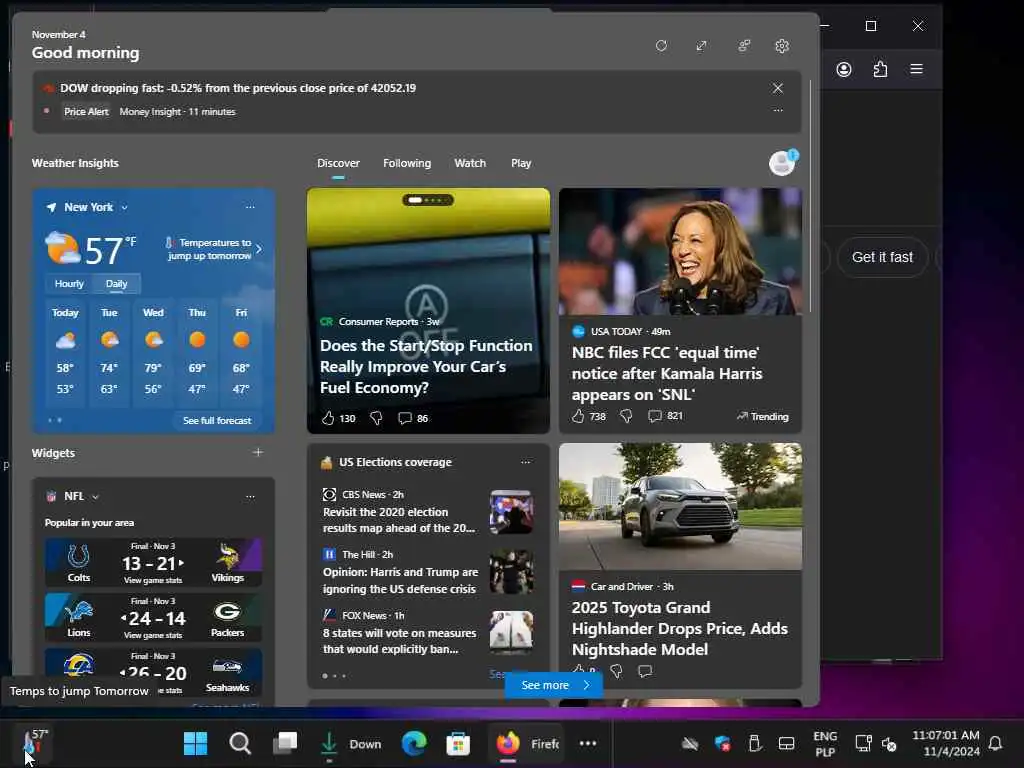The image size is (1024, 768).
Task: Click the See more button
Action: pos(554,685)
